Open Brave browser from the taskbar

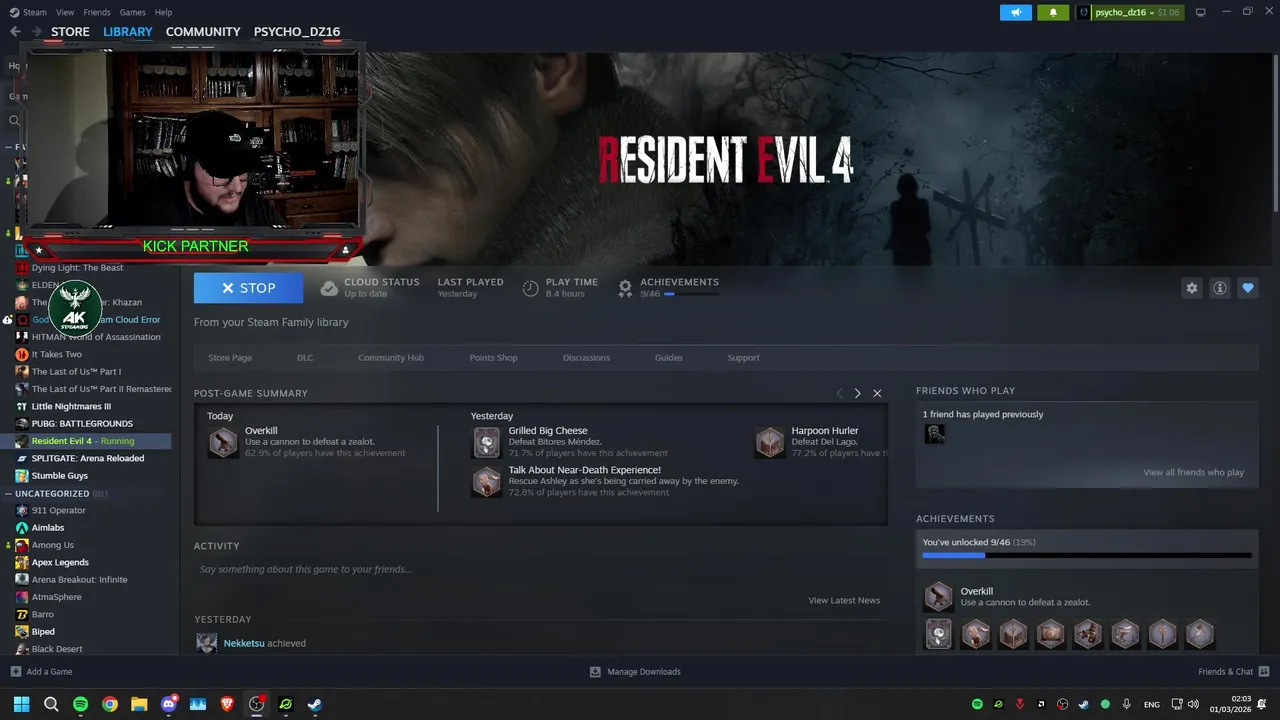(x=227, y=704)
